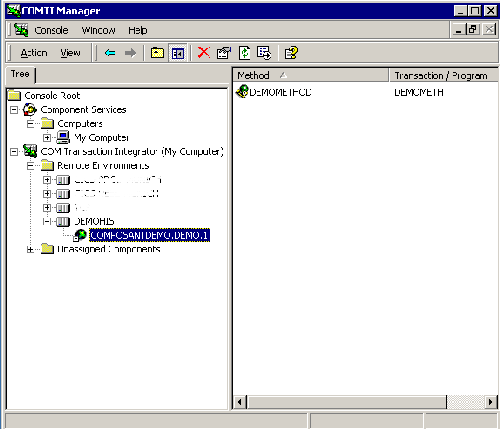Open the Action menu

[34, 53]
